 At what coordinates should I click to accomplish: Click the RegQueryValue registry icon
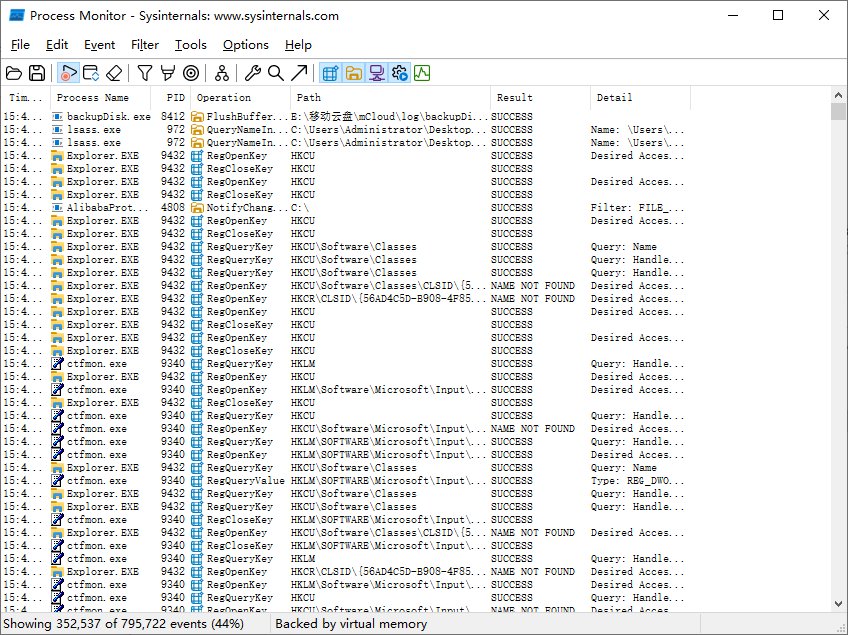197,480
